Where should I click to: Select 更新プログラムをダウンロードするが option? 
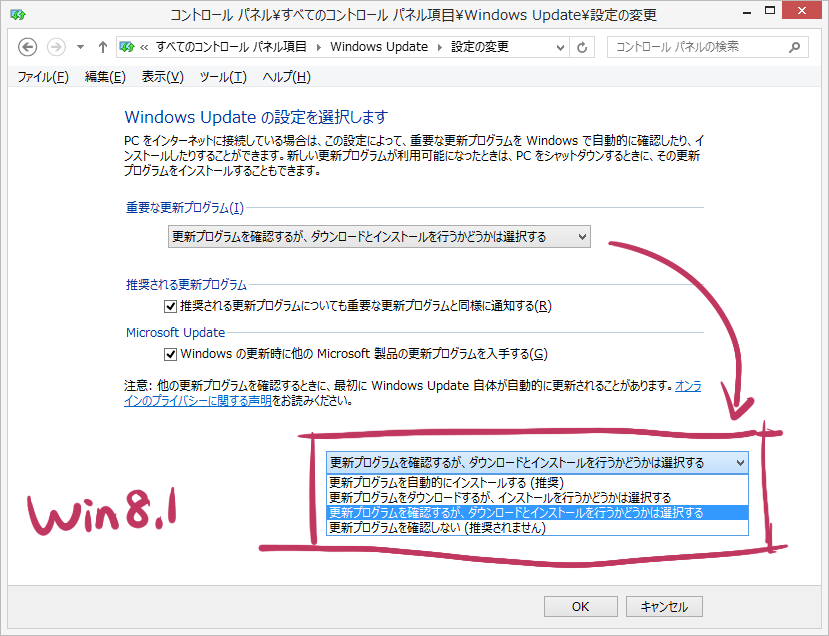(x=537, y=497)
